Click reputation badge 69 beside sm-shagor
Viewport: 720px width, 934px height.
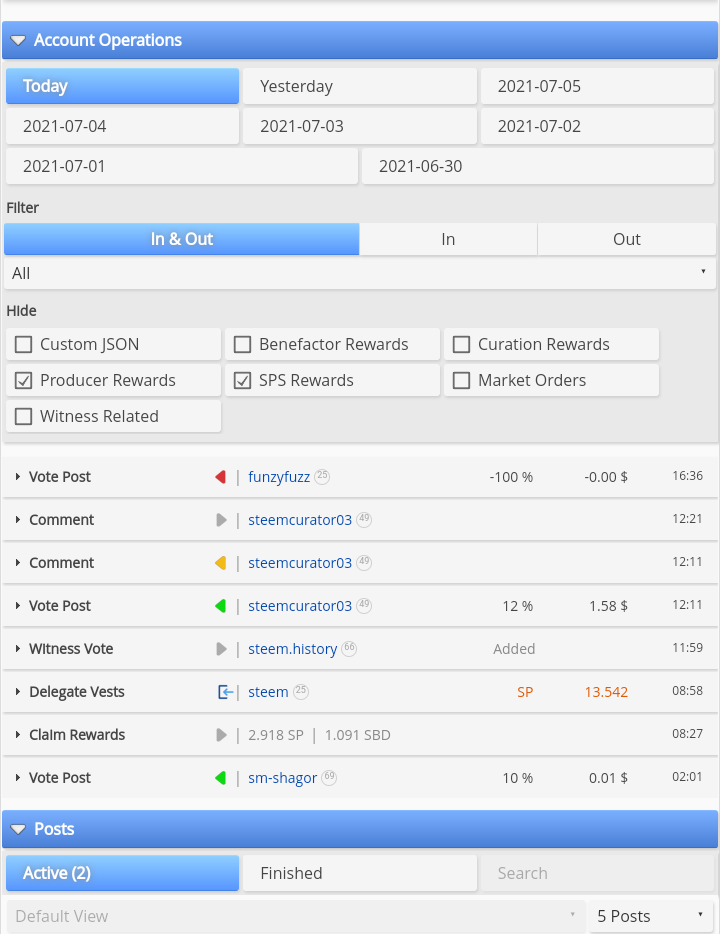[329, 776]
